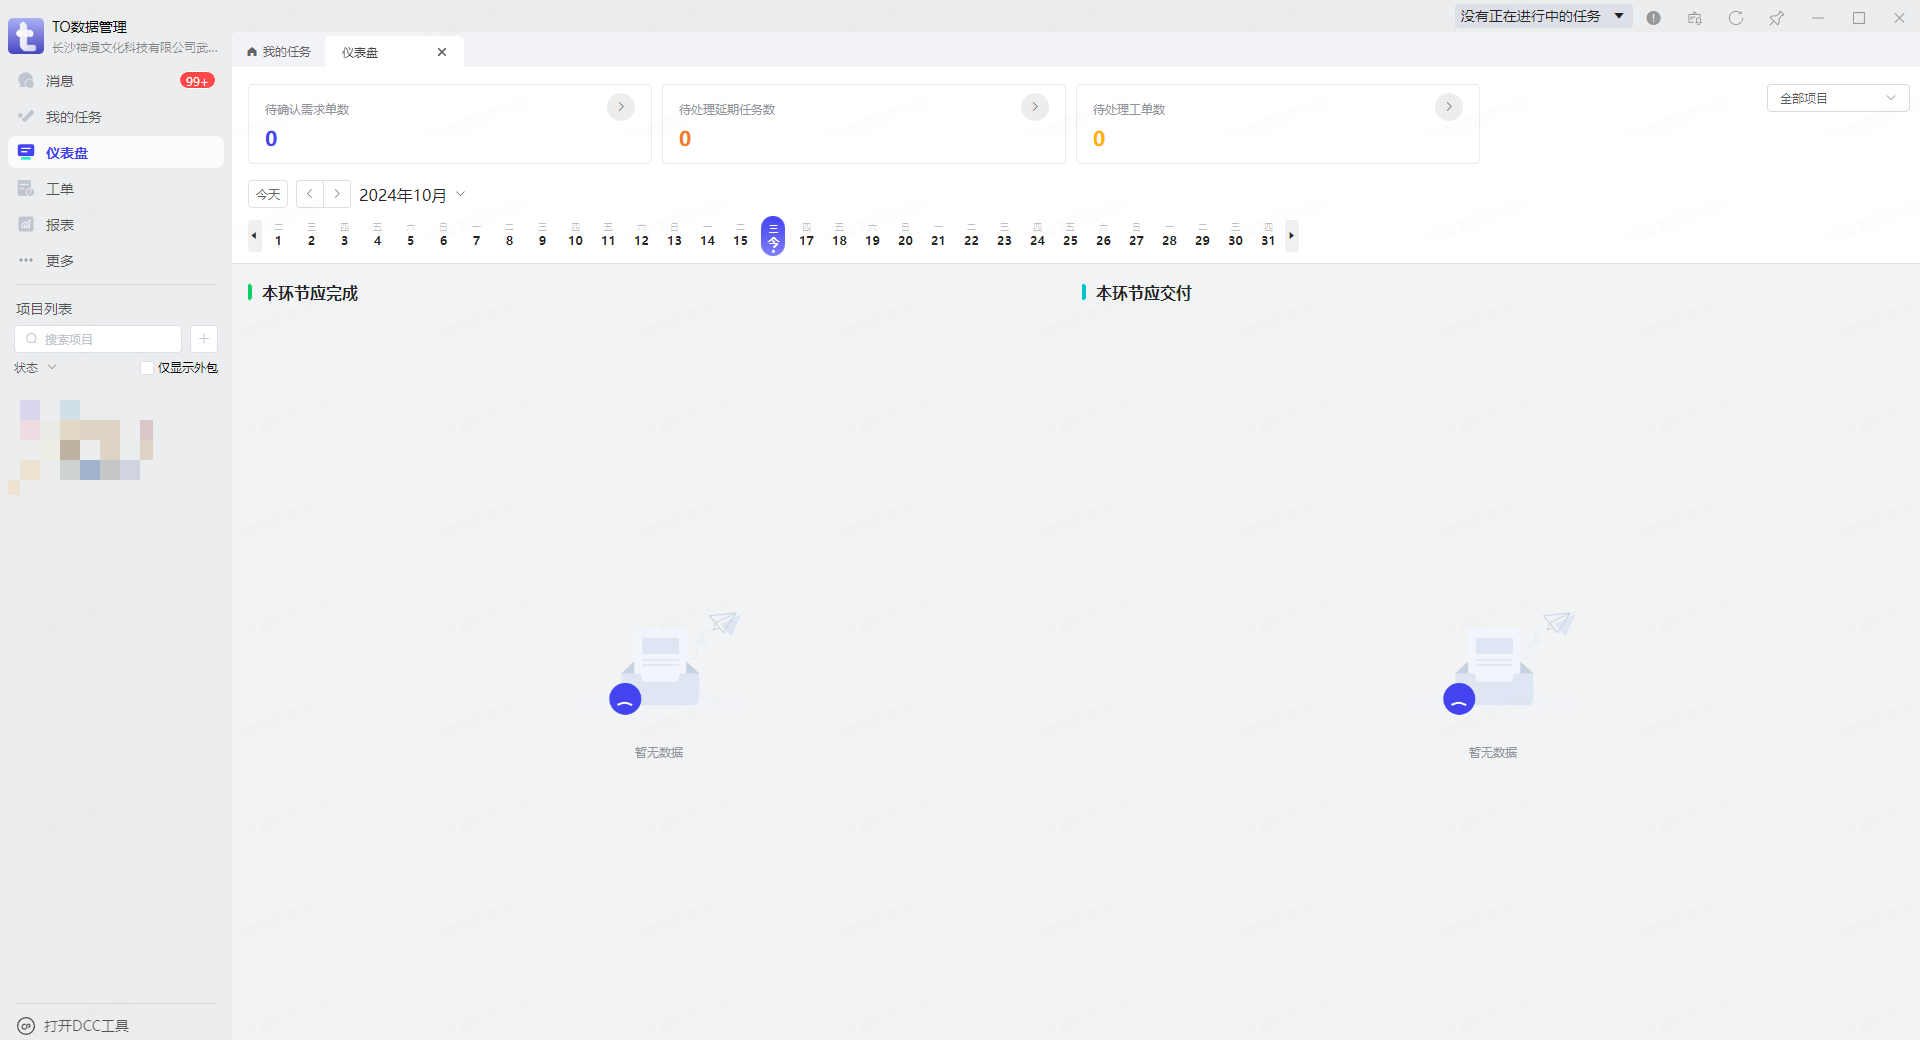The width and height of the screenshot is (1920, 1040).
Task: Switch to the 我的任务 tab
Action: click(279, 52)
